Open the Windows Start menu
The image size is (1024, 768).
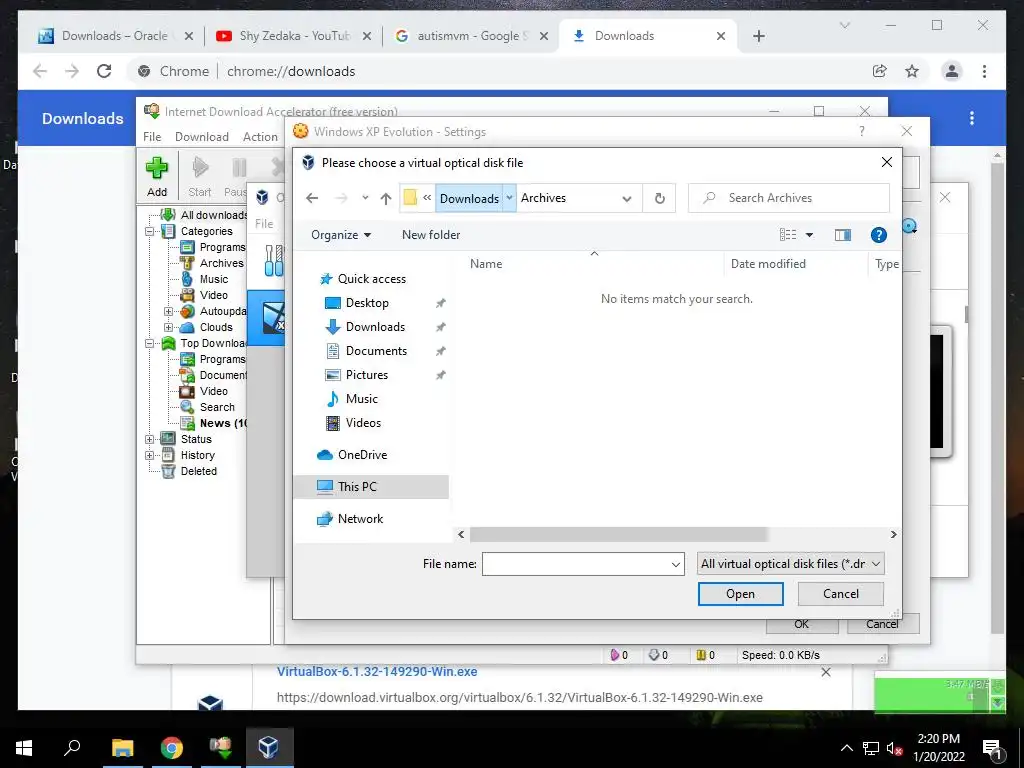tap(24, 748)
